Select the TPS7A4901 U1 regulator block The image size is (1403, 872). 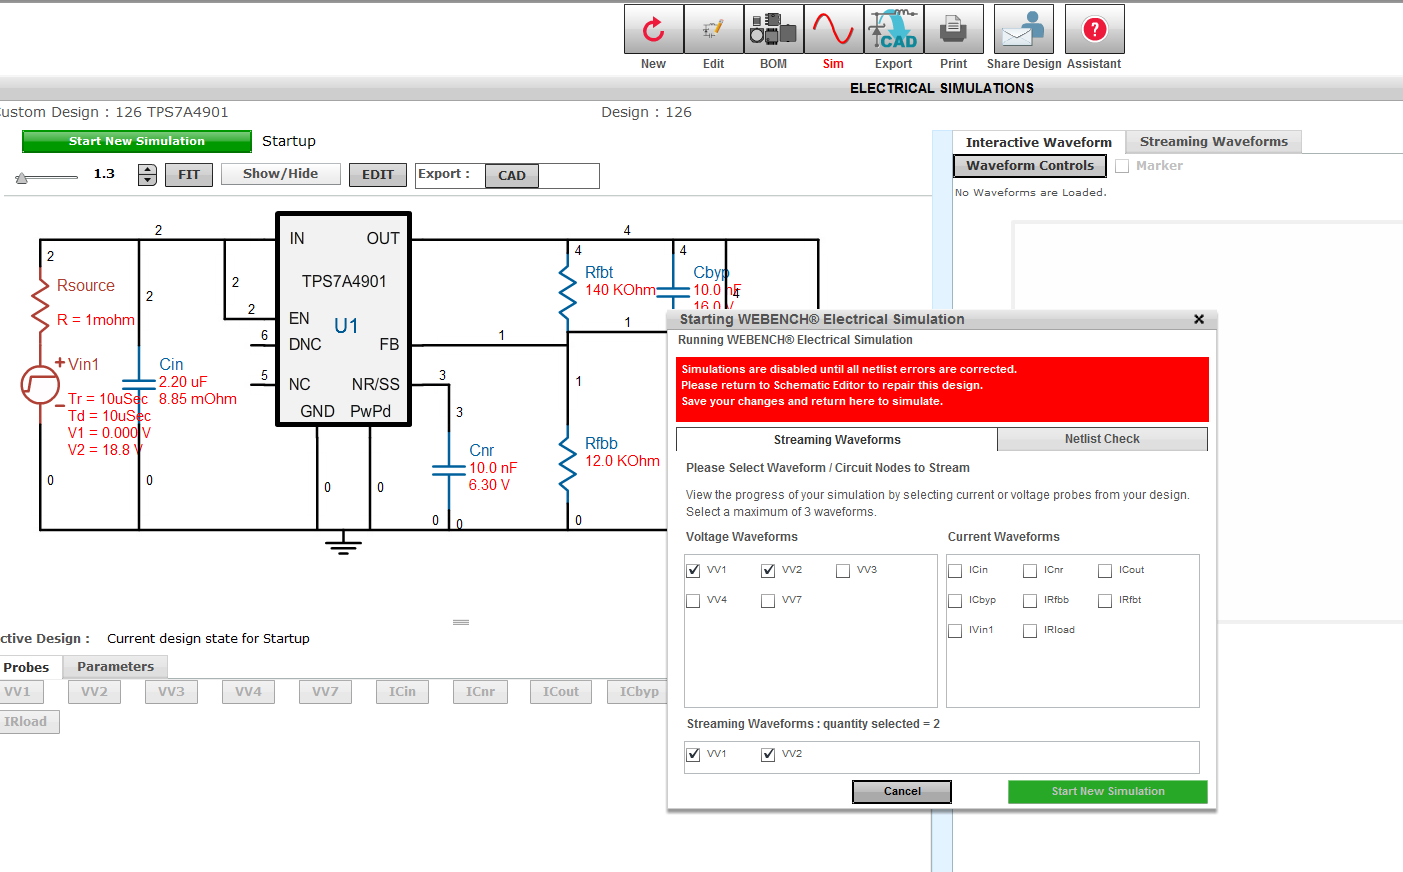click(x=344, y=319)
